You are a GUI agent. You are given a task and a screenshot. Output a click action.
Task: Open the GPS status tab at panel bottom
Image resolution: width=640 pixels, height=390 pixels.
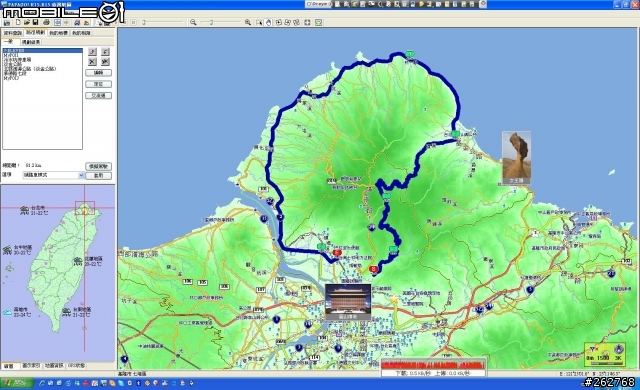pos(76,366)
